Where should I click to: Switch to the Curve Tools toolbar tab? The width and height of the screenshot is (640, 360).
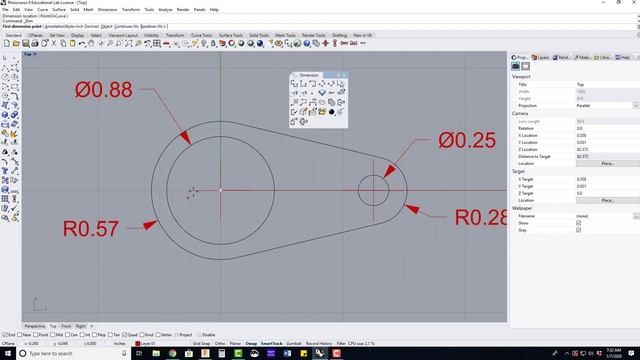[202, 36]
